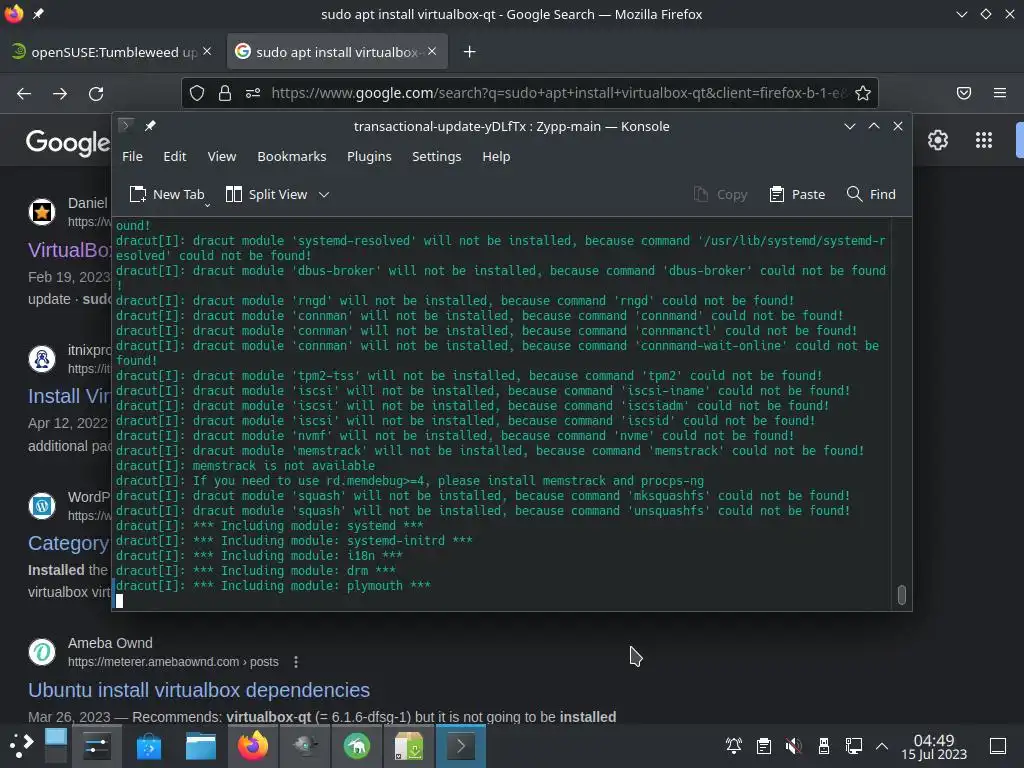Open a New Tab in Konsole
This screenshot has width=1024, height=768.
[167, 195]
